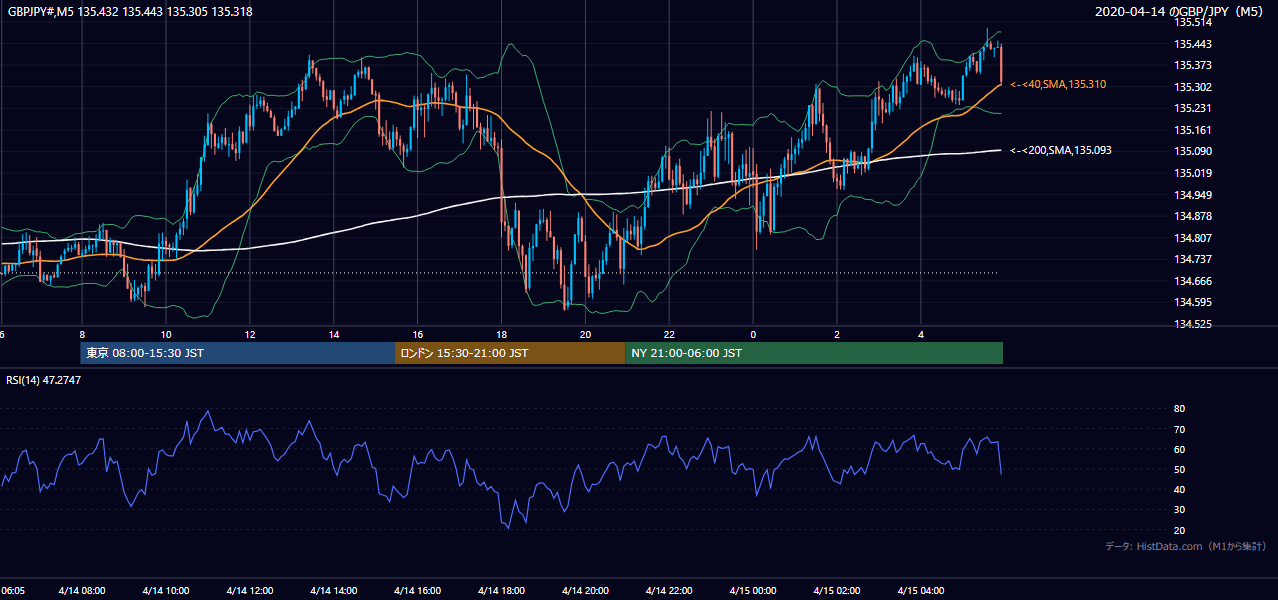The width and height of the screenshot is (1278, 600).
Task: Click the 4/14 16:00 time axis label
Action: [418, 590]
